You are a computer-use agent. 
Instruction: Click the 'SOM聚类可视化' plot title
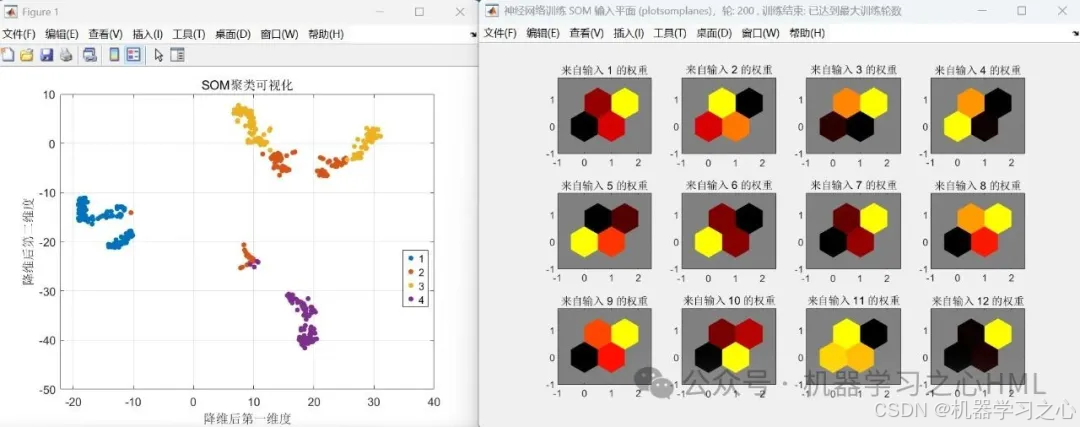coord(247,85)
